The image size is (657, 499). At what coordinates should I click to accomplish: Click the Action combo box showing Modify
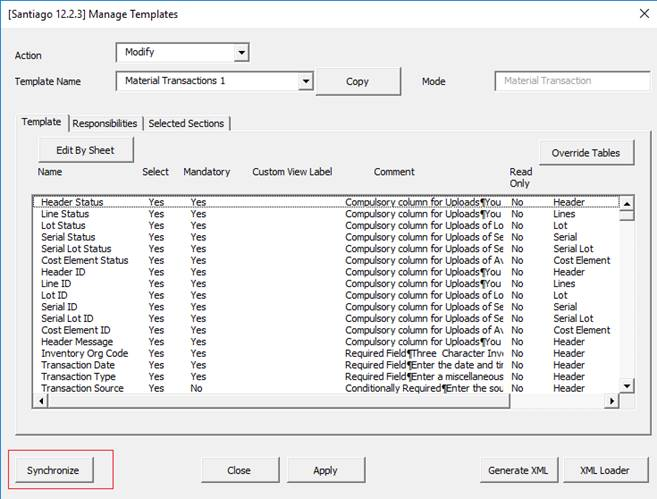pyautogui.click(x=183, y=53)
